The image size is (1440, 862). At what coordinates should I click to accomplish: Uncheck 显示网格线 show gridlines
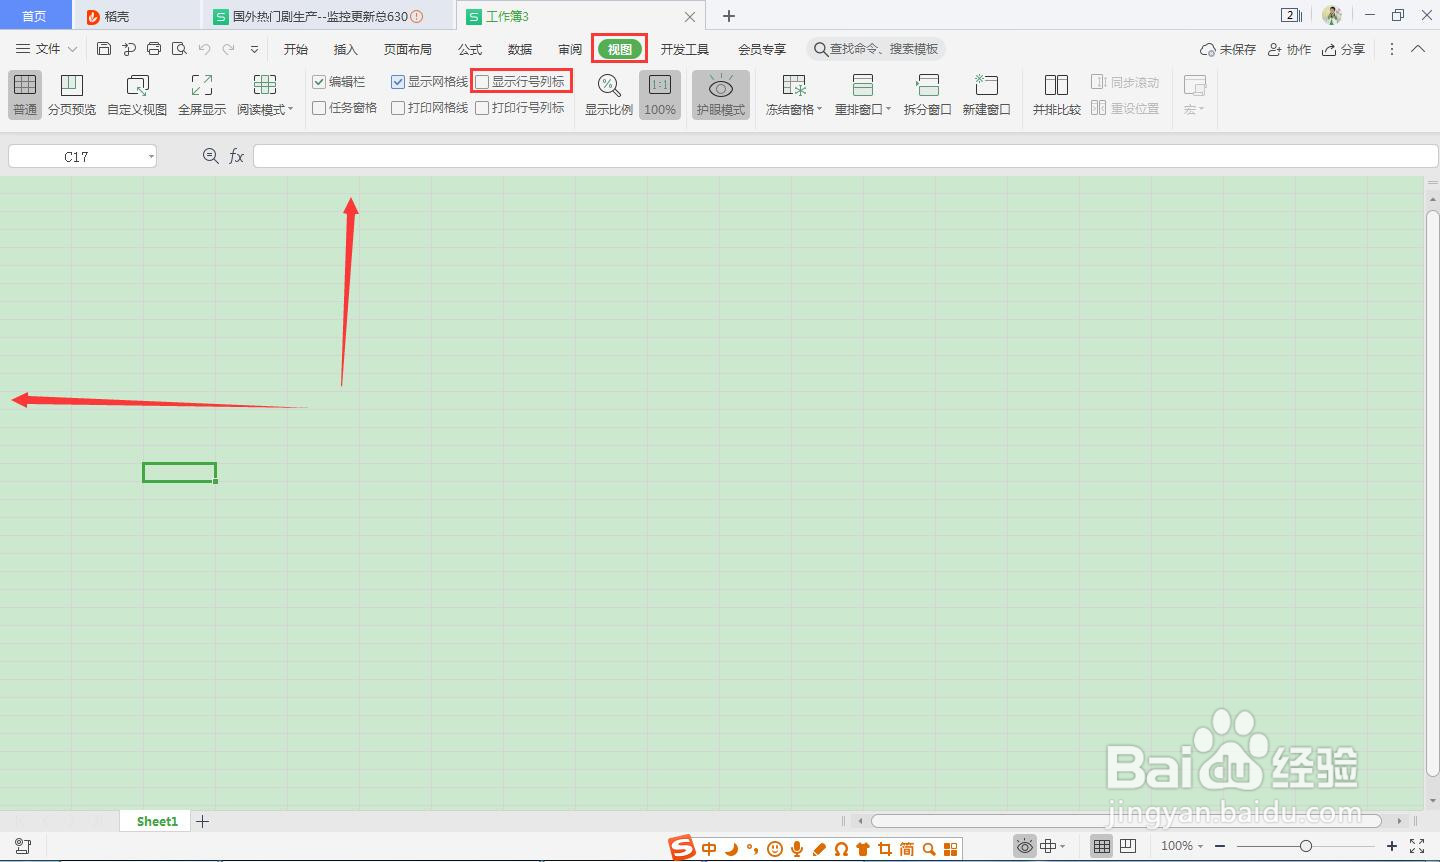click(x=398, y=82)
